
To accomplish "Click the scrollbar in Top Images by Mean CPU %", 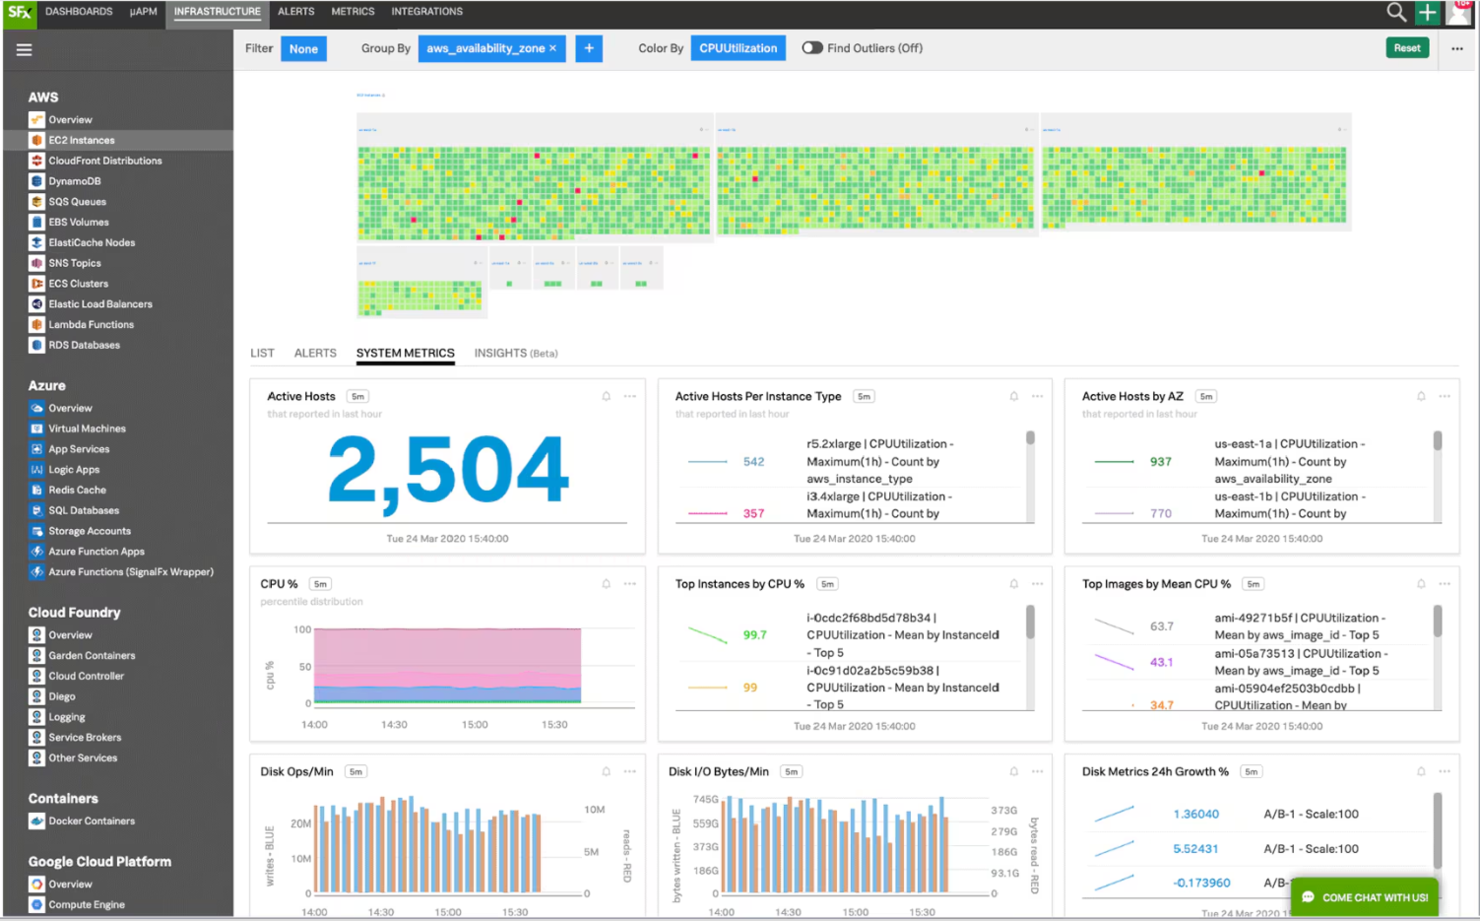I will coord(1437,621).
